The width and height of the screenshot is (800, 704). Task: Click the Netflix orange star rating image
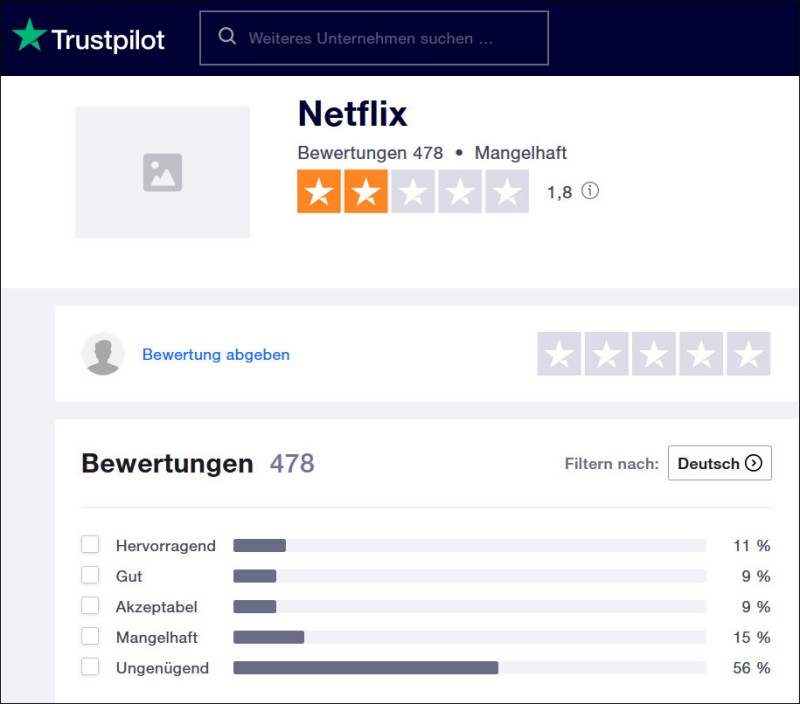point(413,191)
